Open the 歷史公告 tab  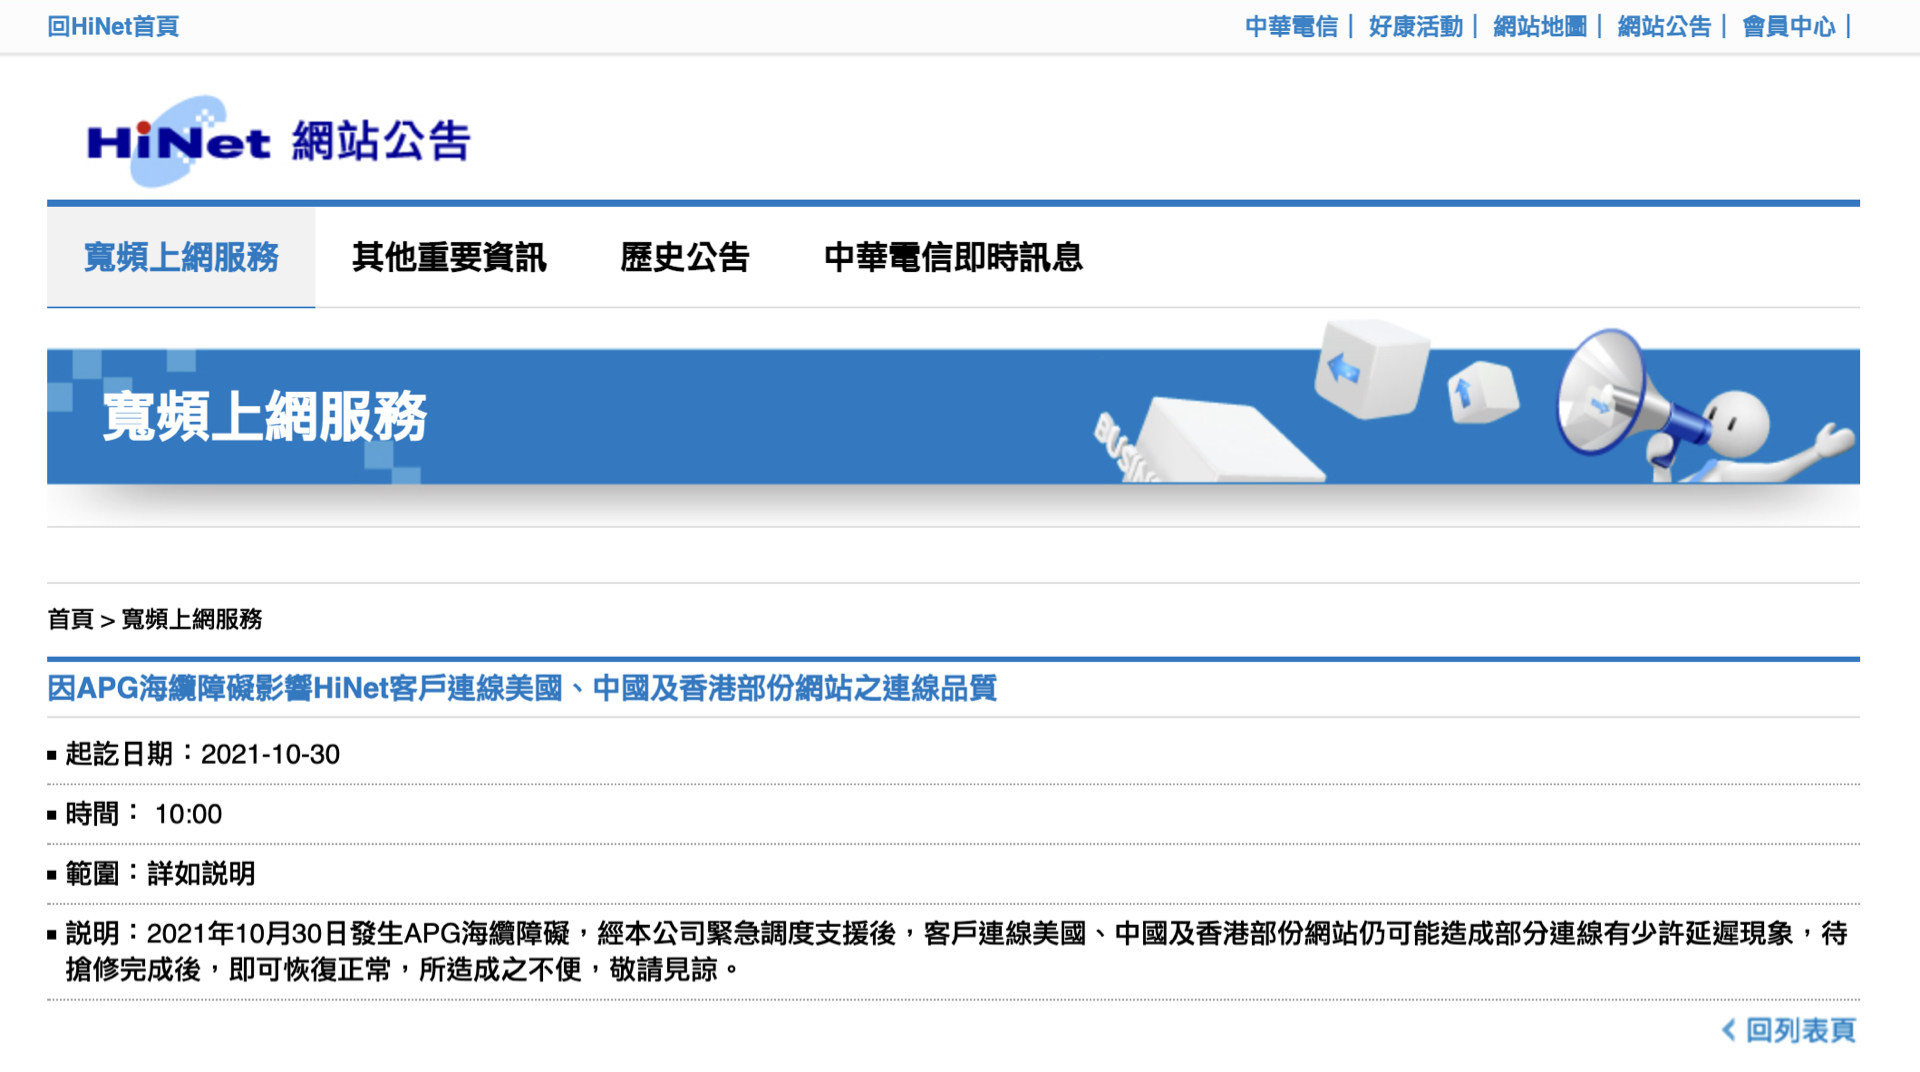tap(685, 257)
